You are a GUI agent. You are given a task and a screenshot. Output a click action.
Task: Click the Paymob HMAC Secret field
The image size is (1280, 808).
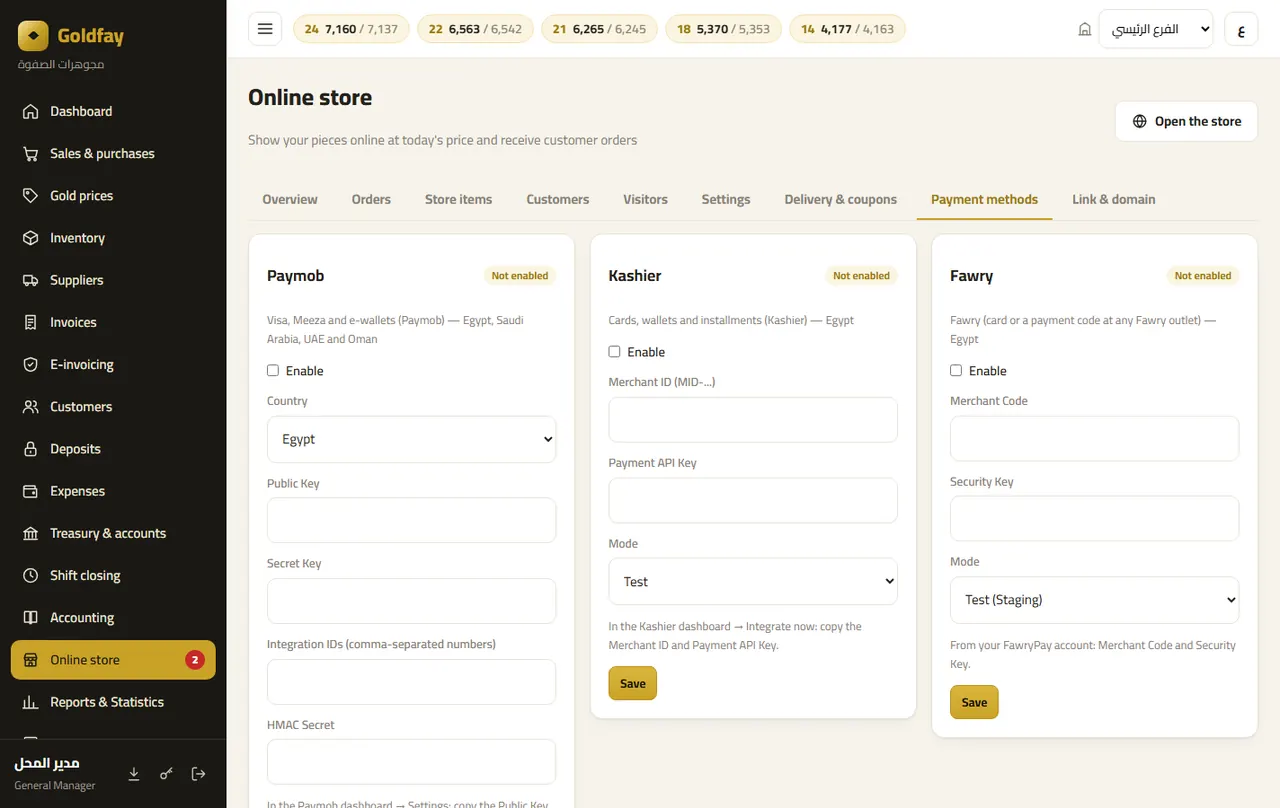(411, 762)
